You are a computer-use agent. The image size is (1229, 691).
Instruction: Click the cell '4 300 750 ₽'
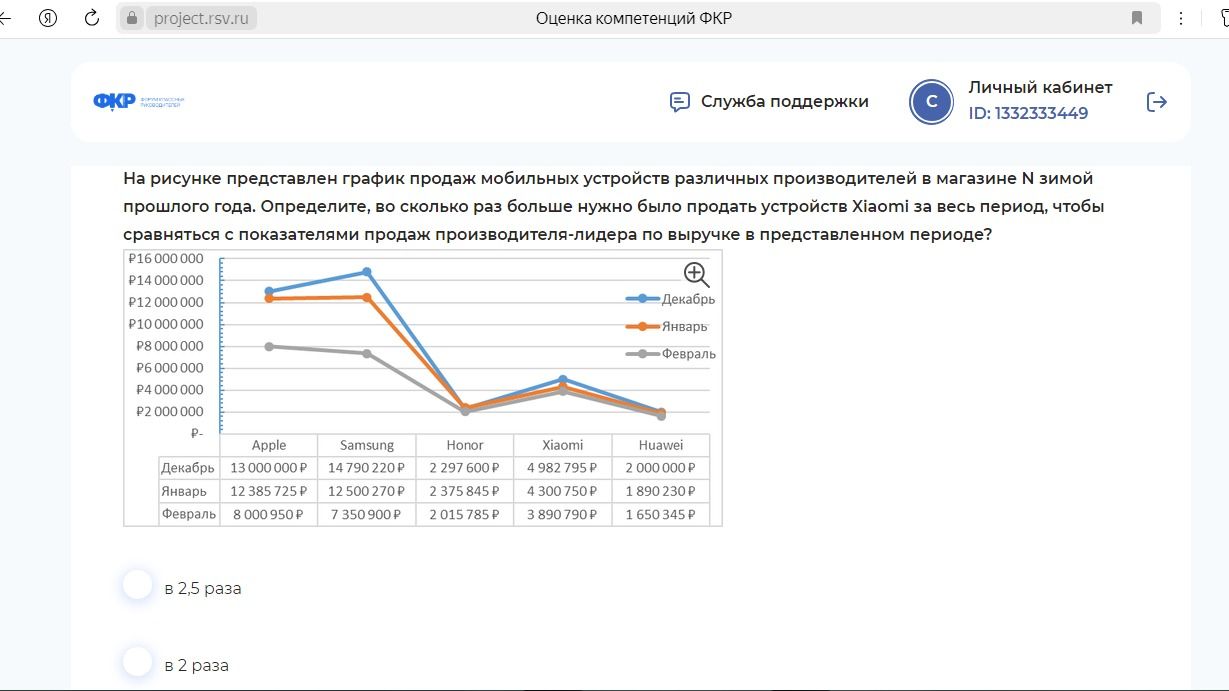tap(562, 491)
